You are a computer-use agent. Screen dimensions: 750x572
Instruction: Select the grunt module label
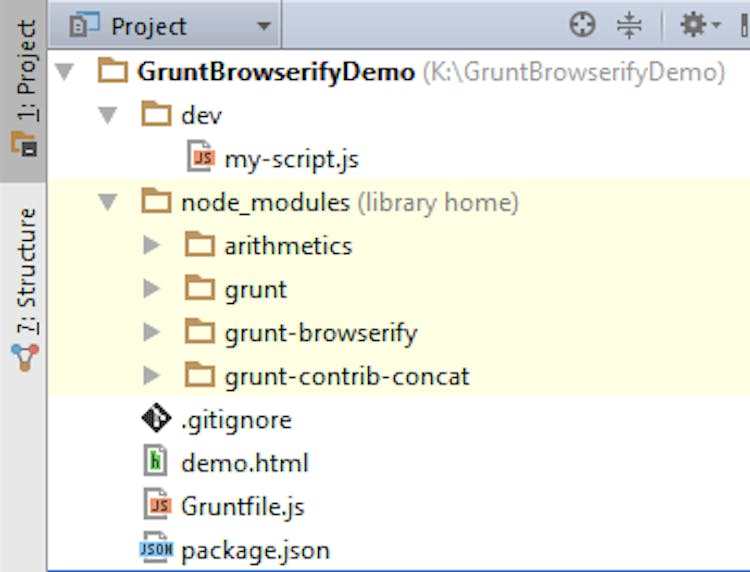[x=256, y=290]
